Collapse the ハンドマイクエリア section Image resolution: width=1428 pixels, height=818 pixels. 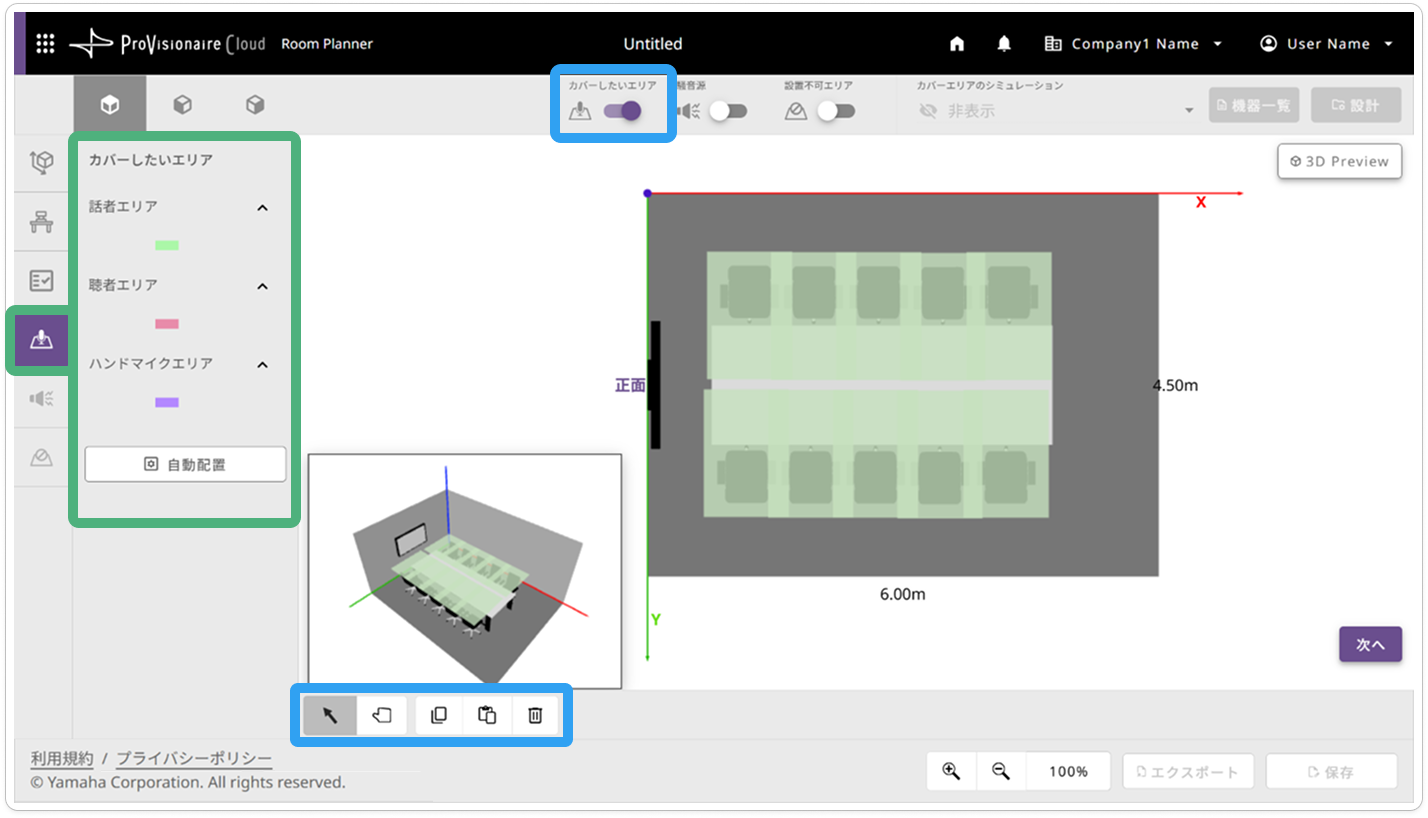click(263, 365)
